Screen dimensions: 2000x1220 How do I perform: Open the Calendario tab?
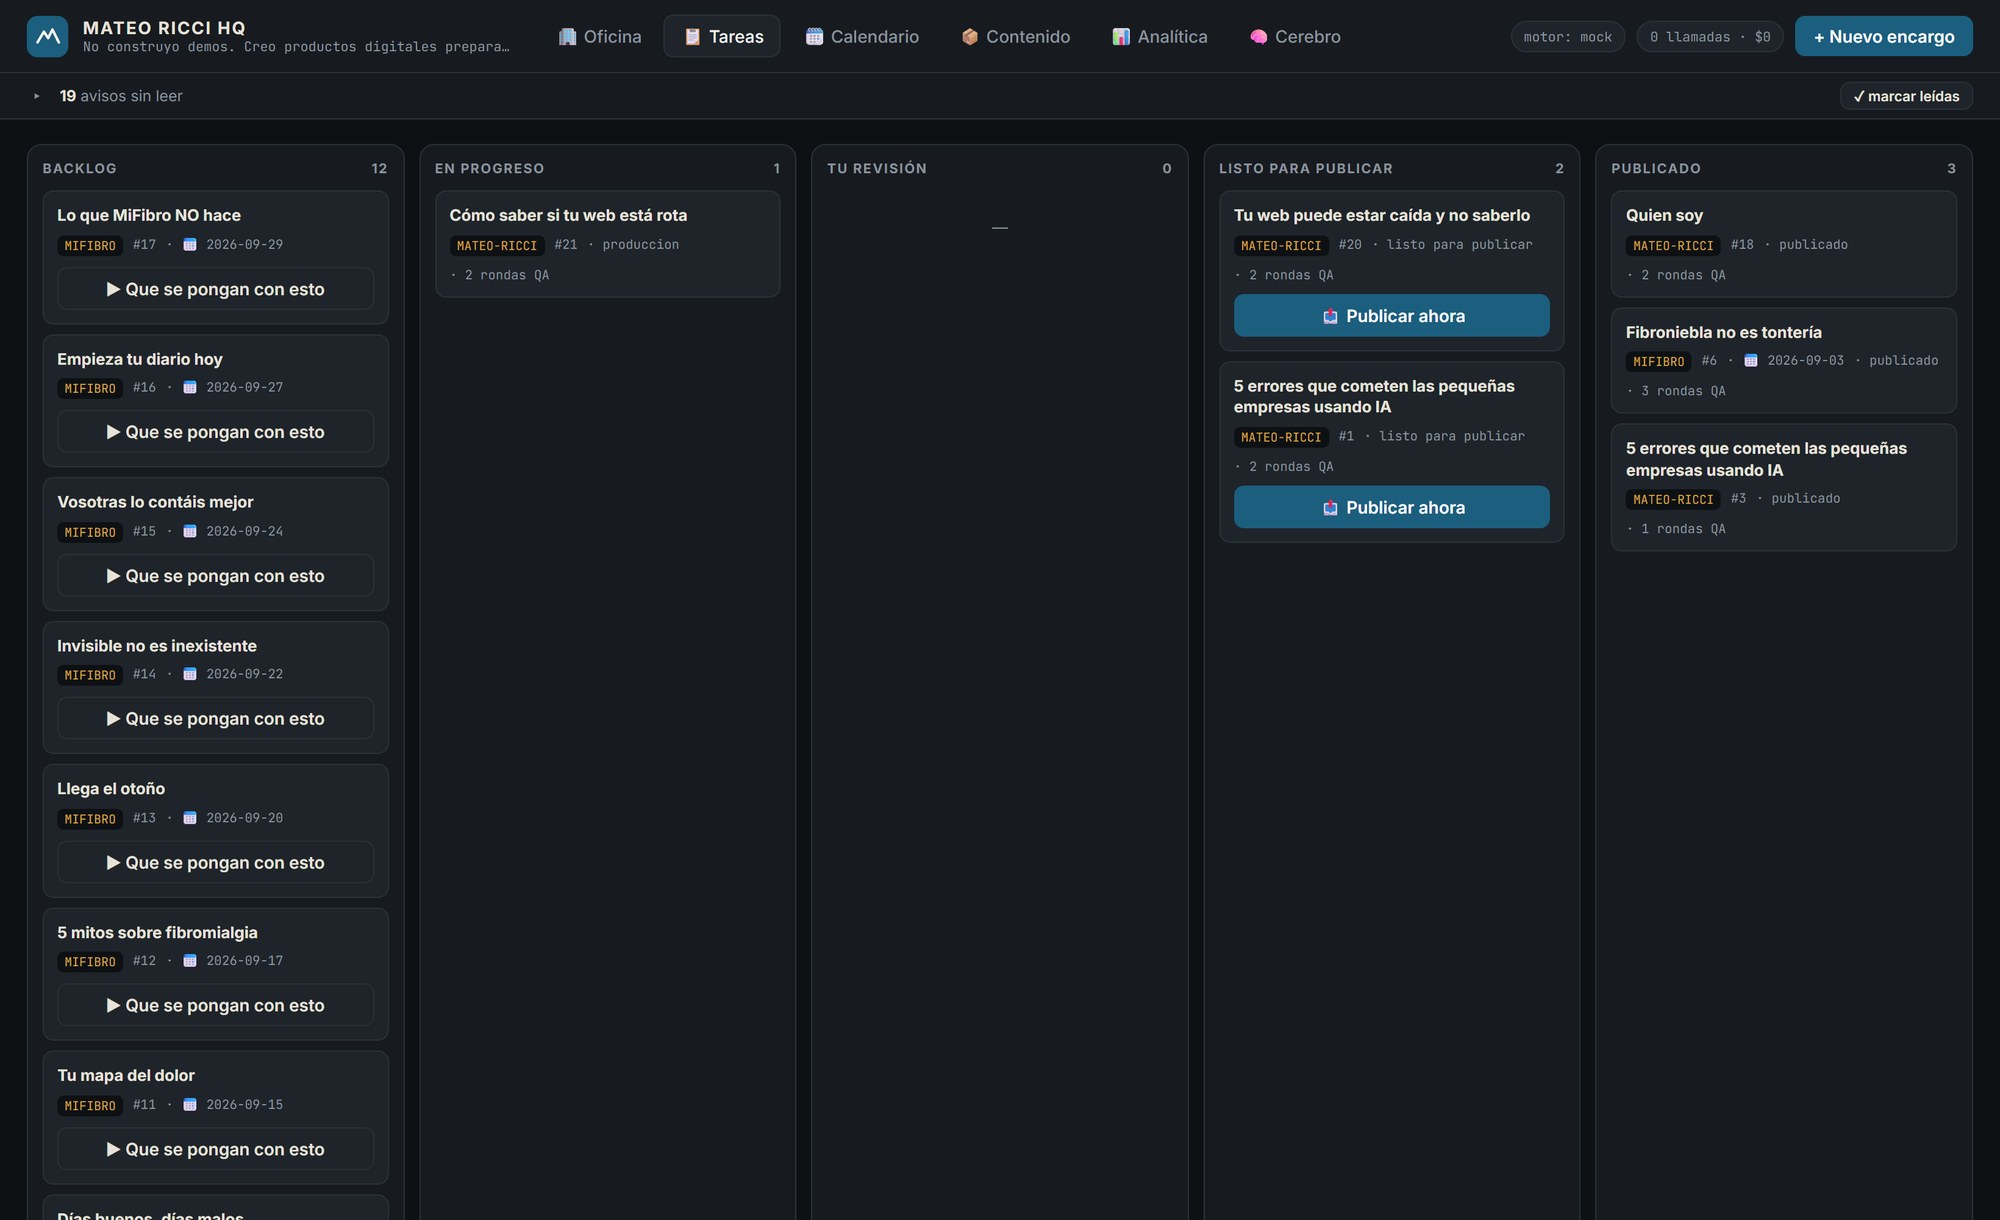862,36
